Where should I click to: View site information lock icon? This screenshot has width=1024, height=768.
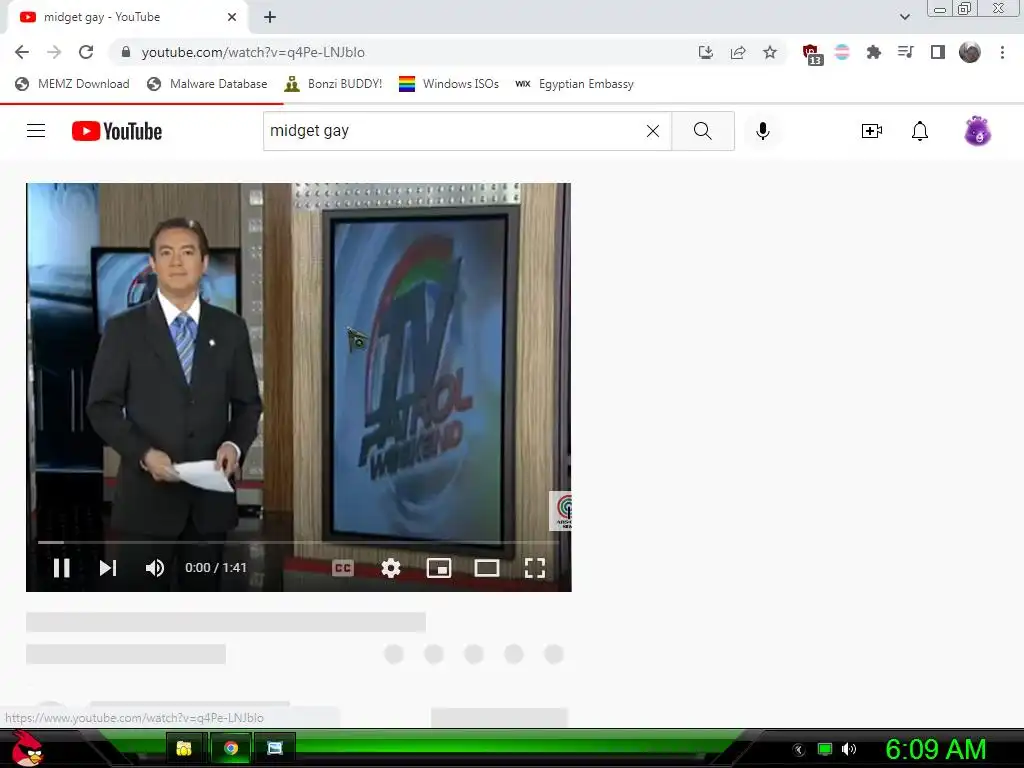126,52
